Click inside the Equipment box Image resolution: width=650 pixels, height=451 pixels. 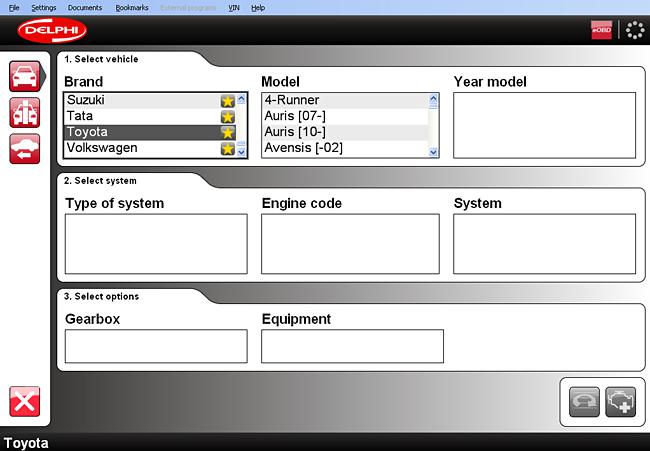coord(352,346)
